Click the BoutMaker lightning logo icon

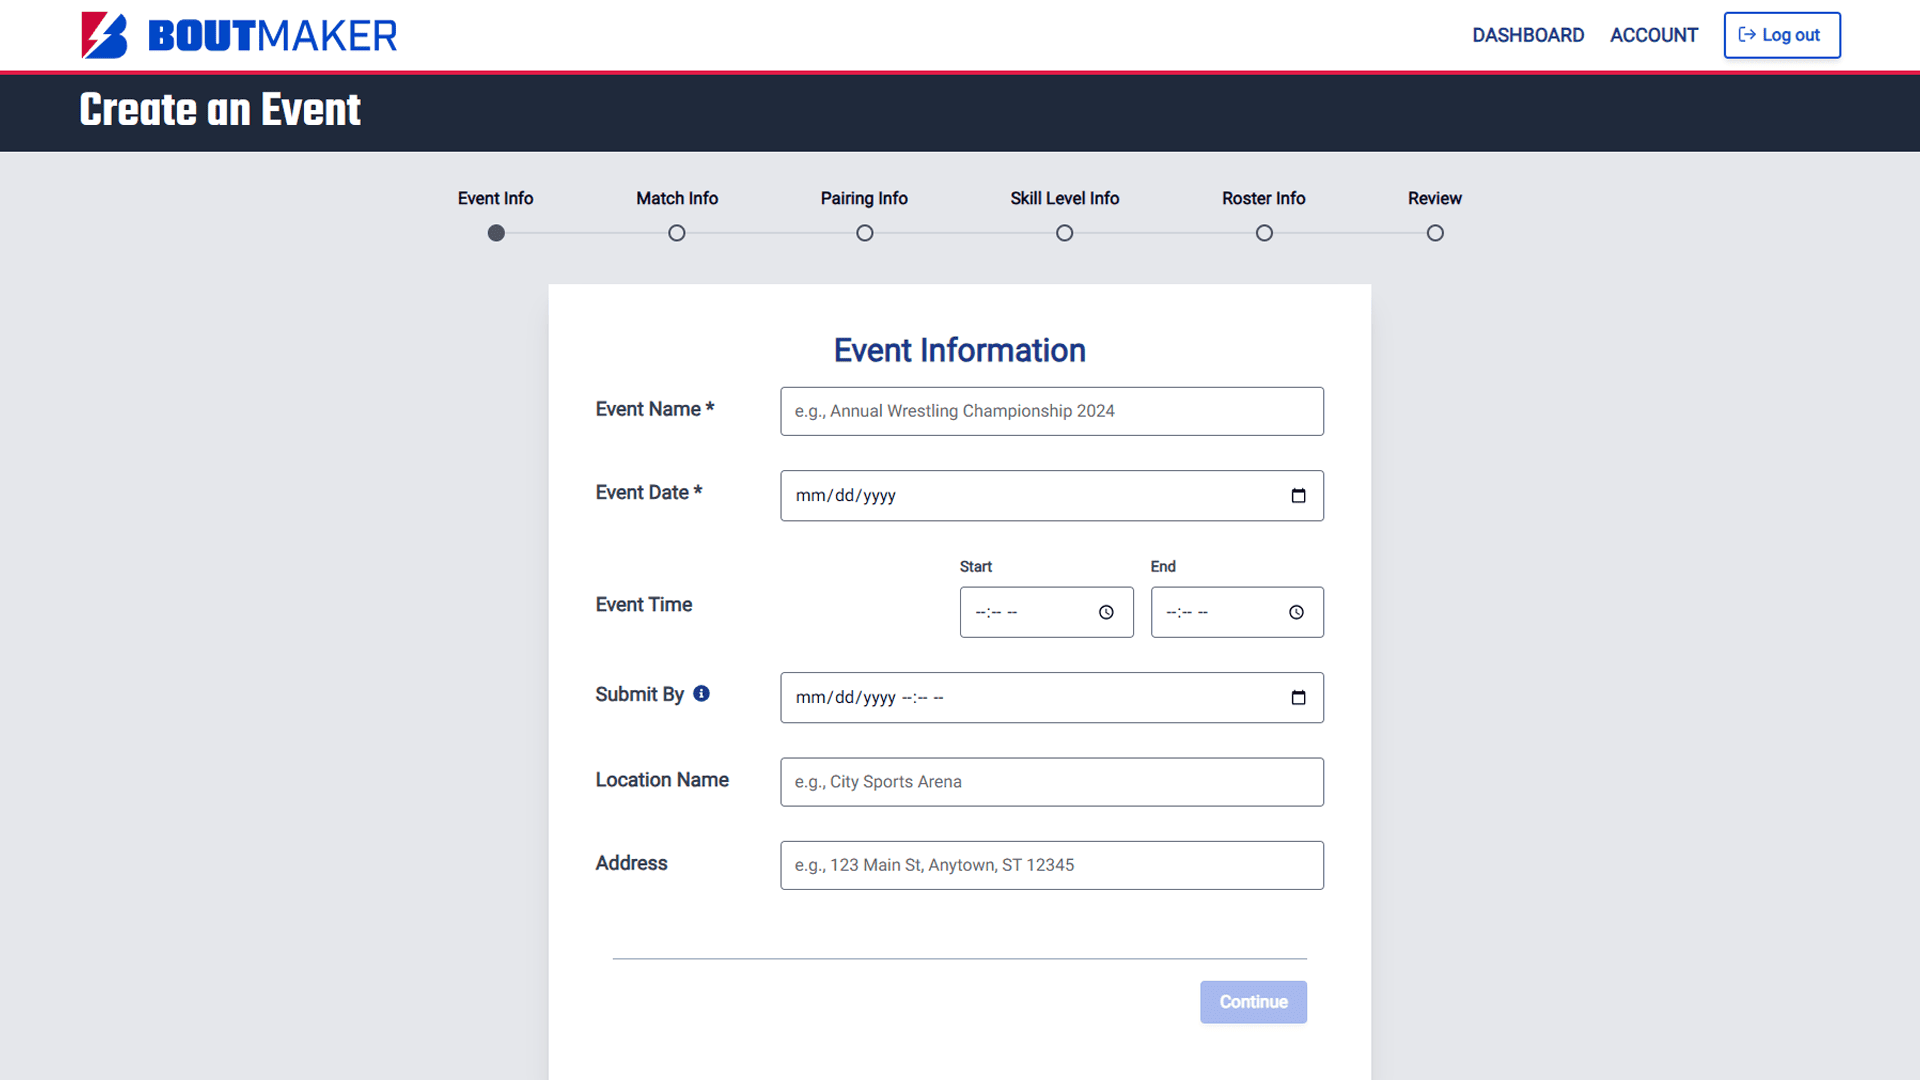104,35
